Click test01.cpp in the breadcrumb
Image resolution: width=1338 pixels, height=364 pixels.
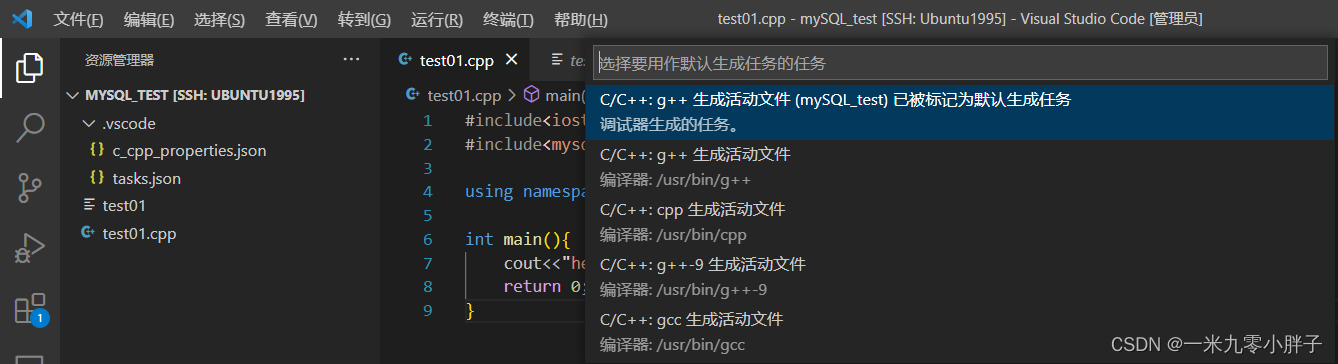click(x=464, y=96)
